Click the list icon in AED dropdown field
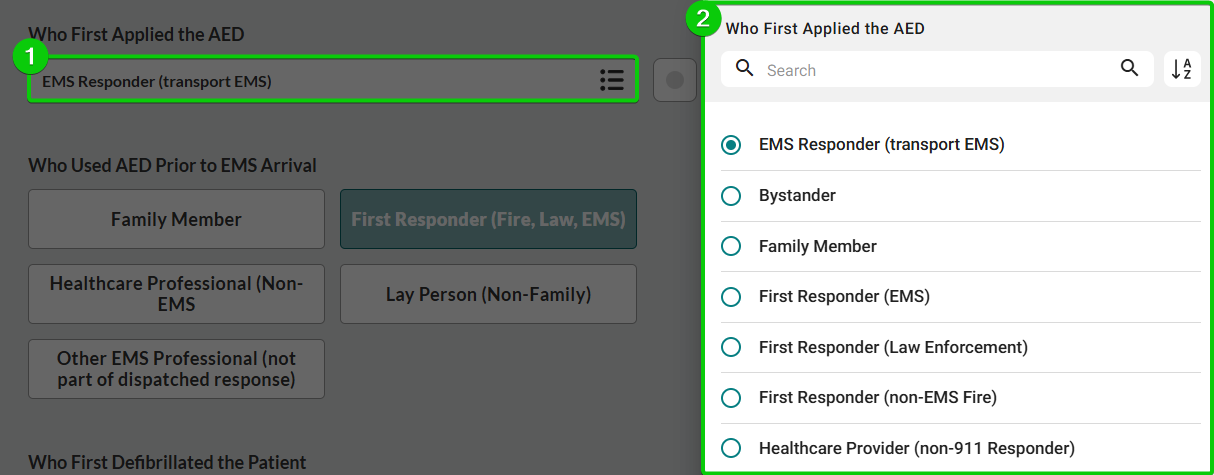The width and height of the screenshot is (1214, 475). [611, 81]
